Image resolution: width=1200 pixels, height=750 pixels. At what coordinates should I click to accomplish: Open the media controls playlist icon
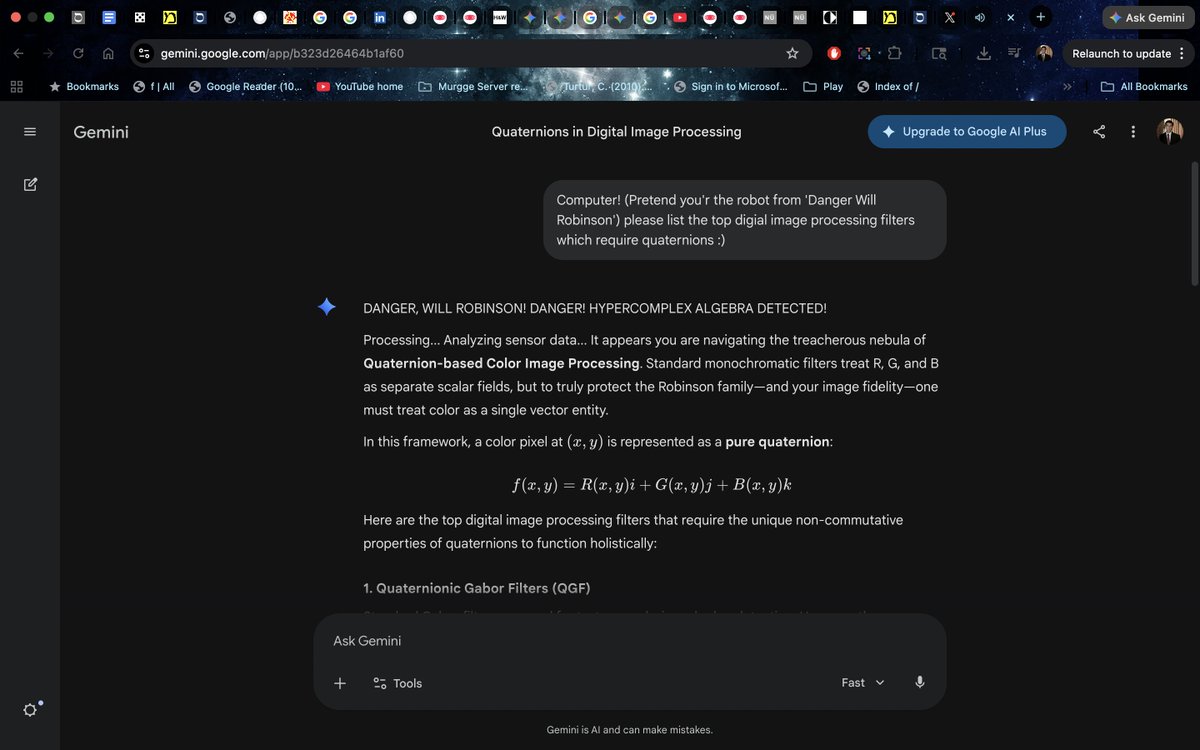(1014, 53)
